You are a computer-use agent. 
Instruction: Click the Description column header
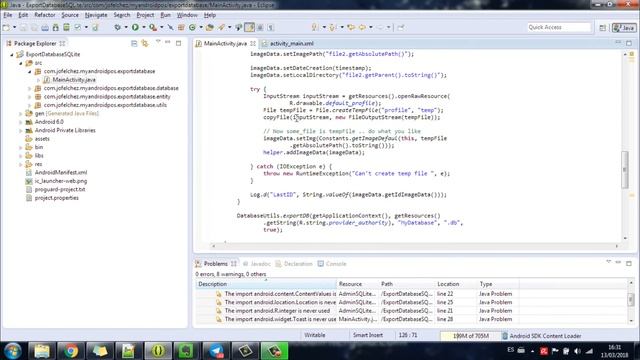point(266,284)
